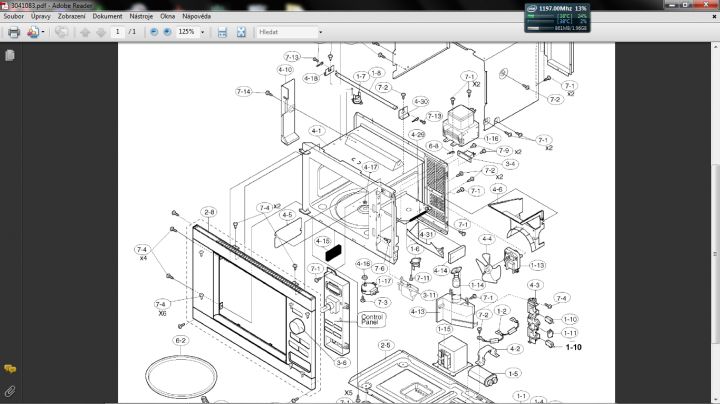Open the zoom level dropdown arrow
Viewport: 720px width, 404px height.
click(202, 32)
